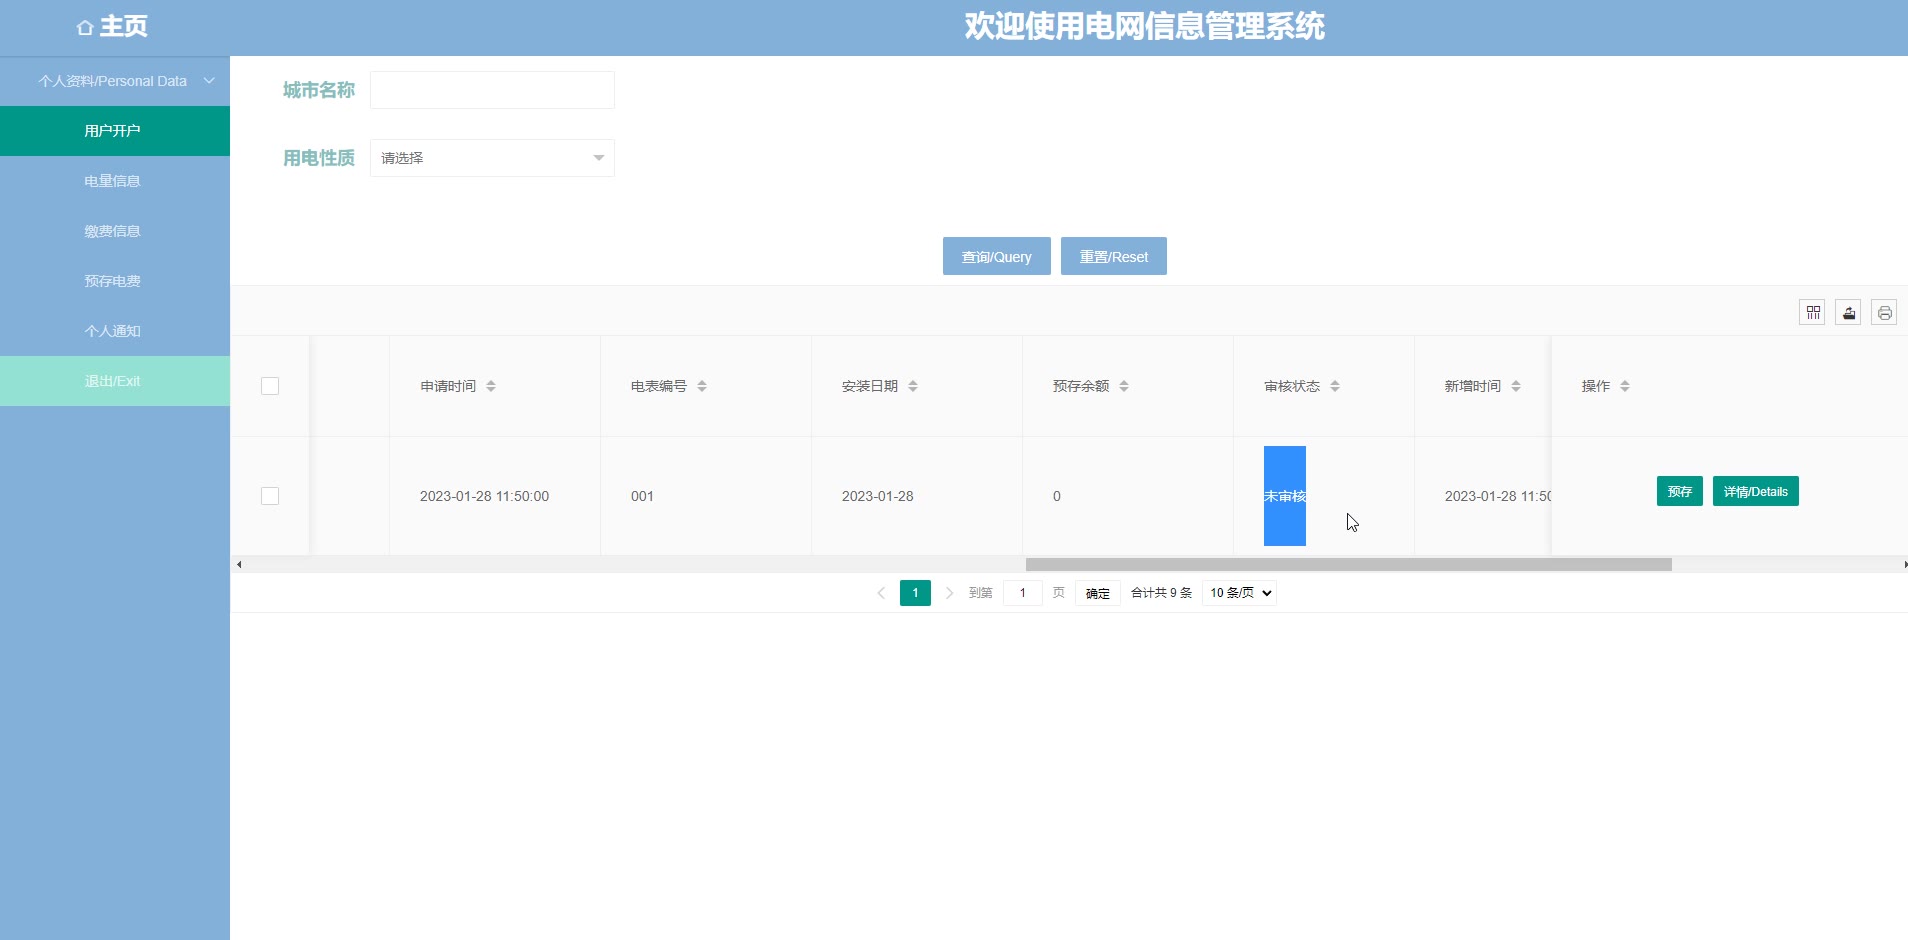This screenshot has width=1908, height=940.
Task: Sort by 电表编号 column arrows
Action: pyautogui.click(x=702, y=386)
